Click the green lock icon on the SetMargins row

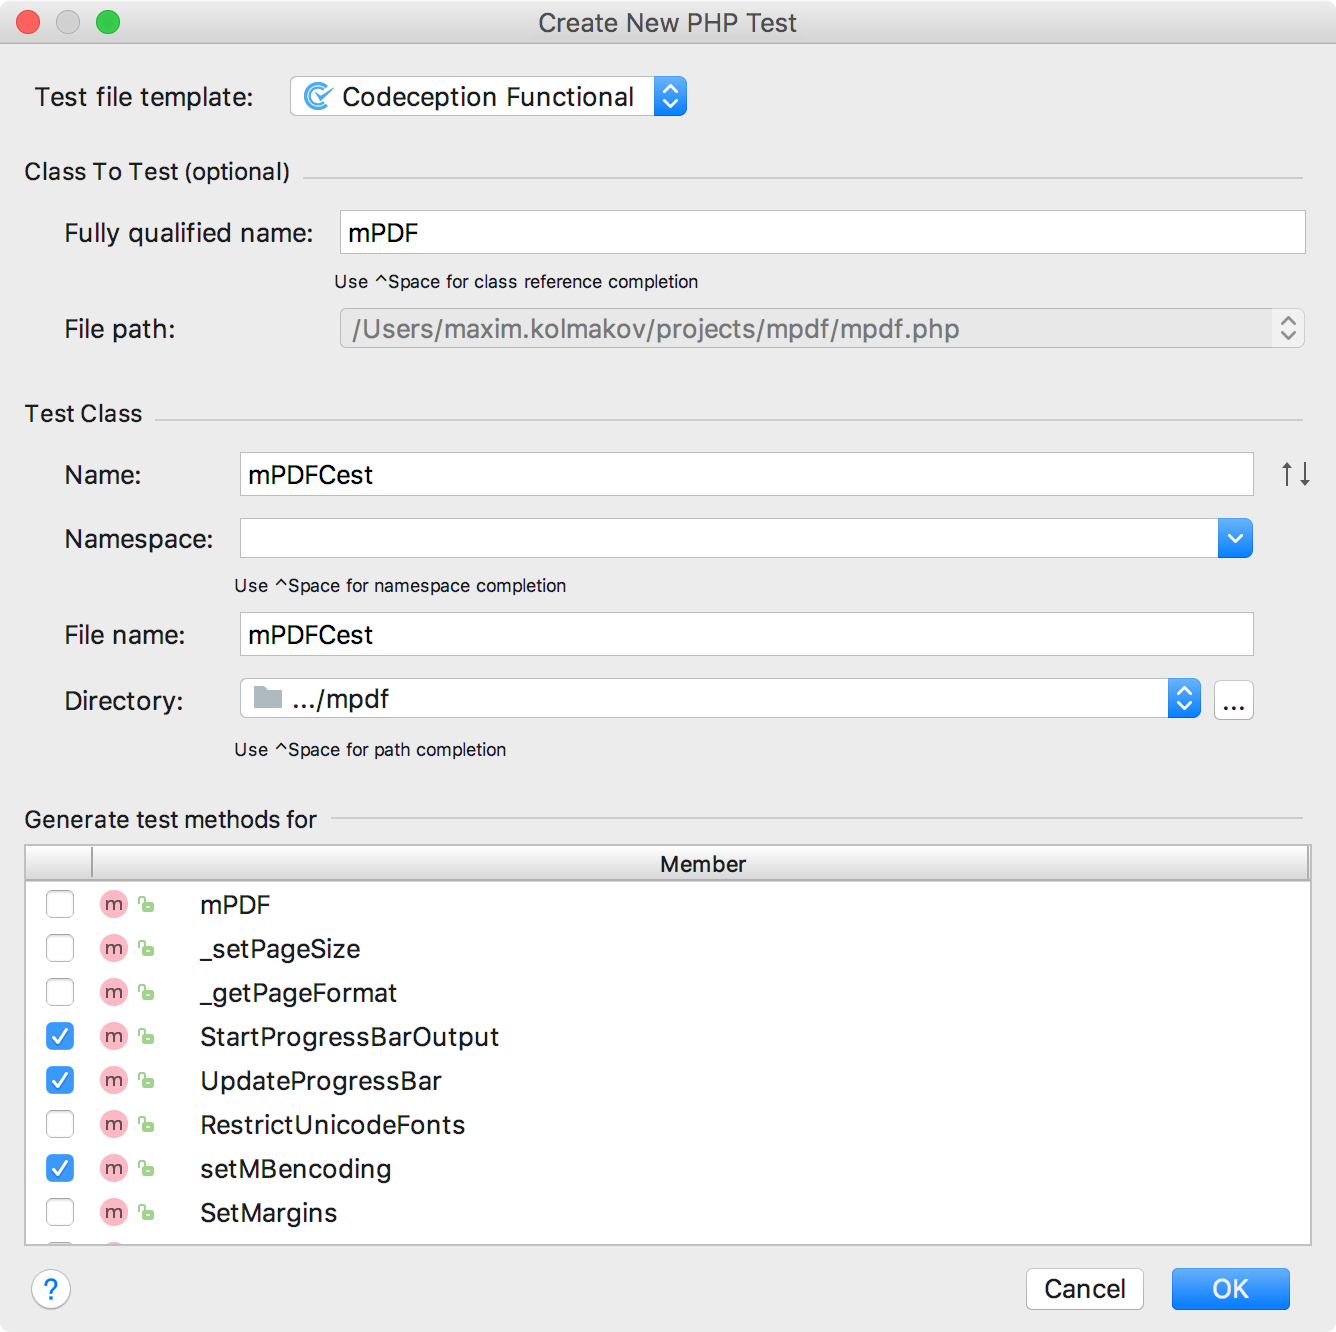coord(146,1213)
